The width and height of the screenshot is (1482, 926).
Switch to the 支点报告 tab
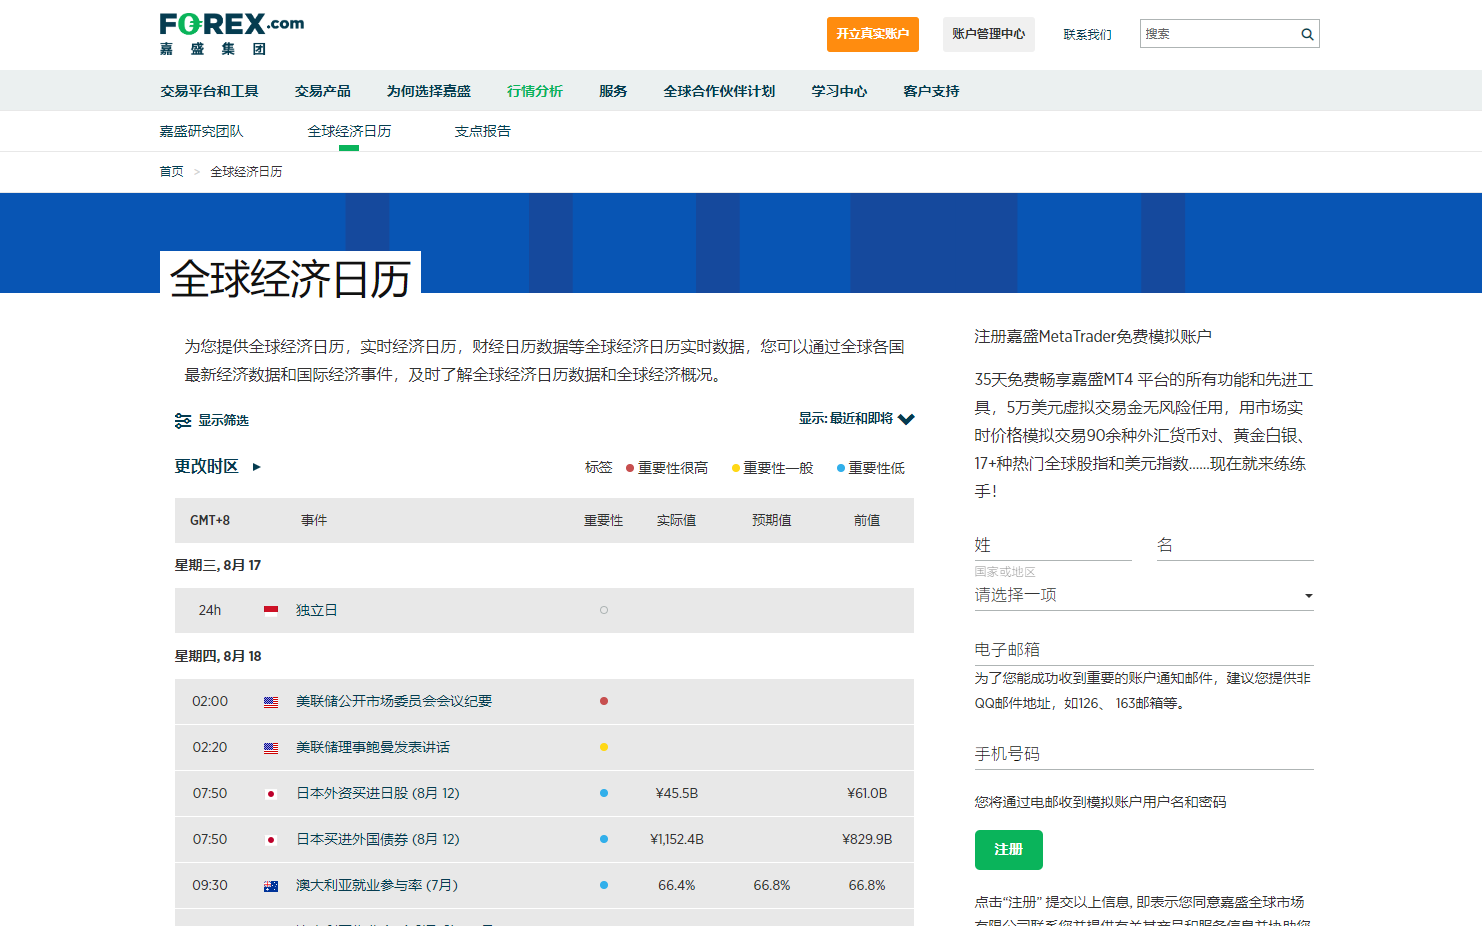click(x=483, y=131)
